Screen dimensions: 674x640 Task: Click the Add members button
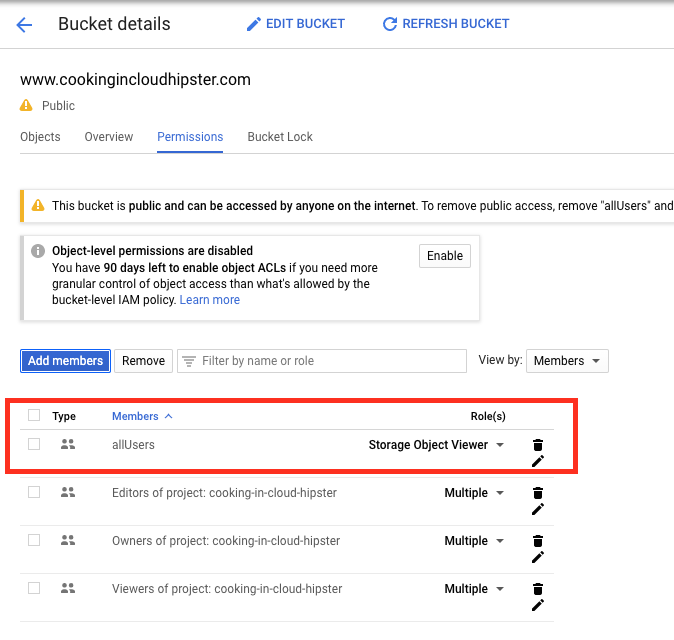pos(65,361)
